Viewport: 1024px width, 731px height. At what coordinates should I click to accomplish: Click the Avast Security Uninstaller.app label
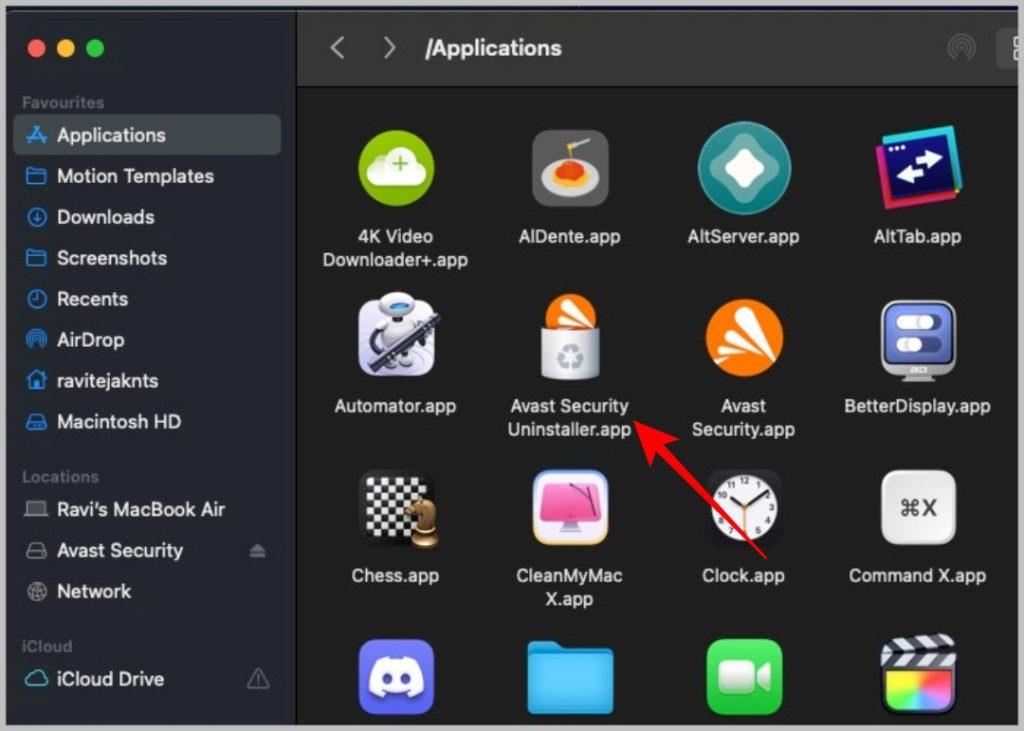[569, 417]
